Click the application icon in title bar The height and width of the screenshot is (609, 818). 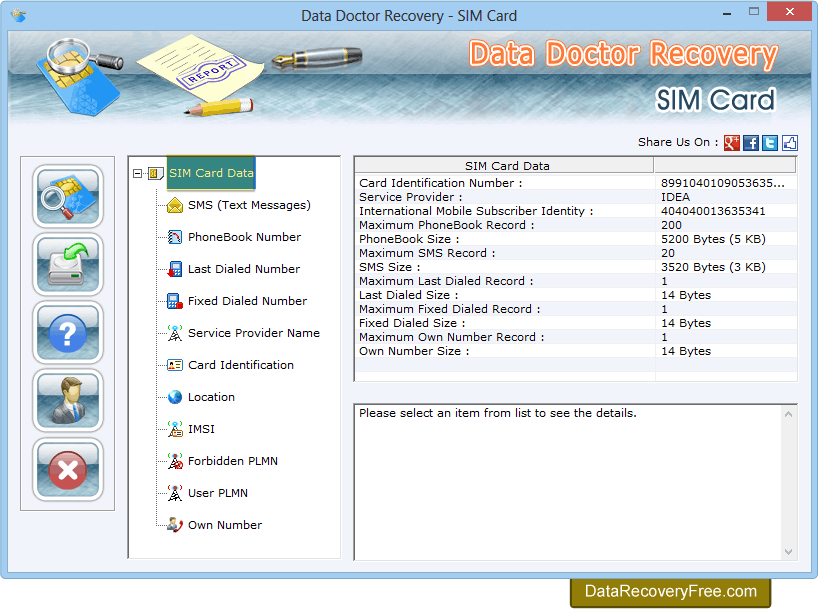(x=18, y=16)
